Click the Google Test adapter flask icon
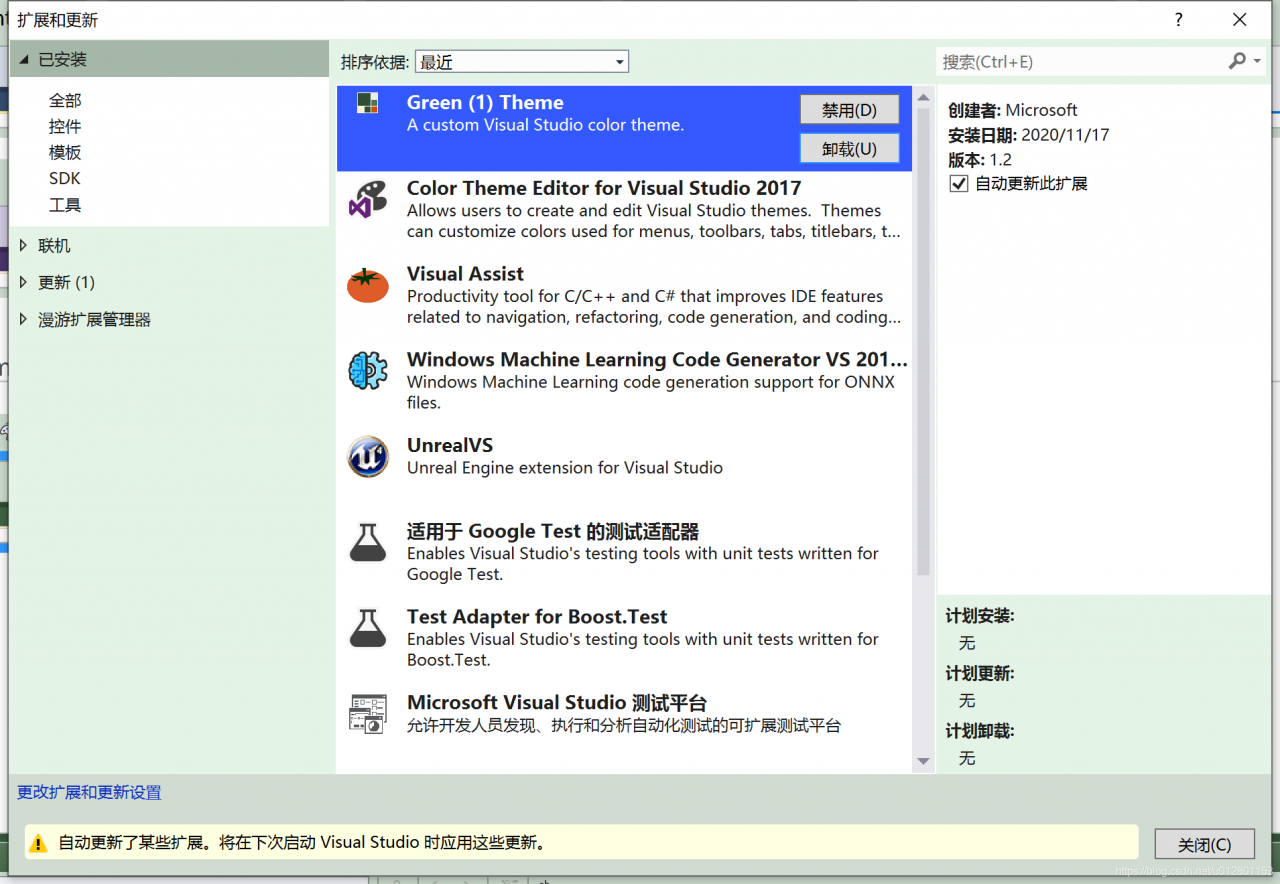 pyautogui.click(x=368, y=542)
